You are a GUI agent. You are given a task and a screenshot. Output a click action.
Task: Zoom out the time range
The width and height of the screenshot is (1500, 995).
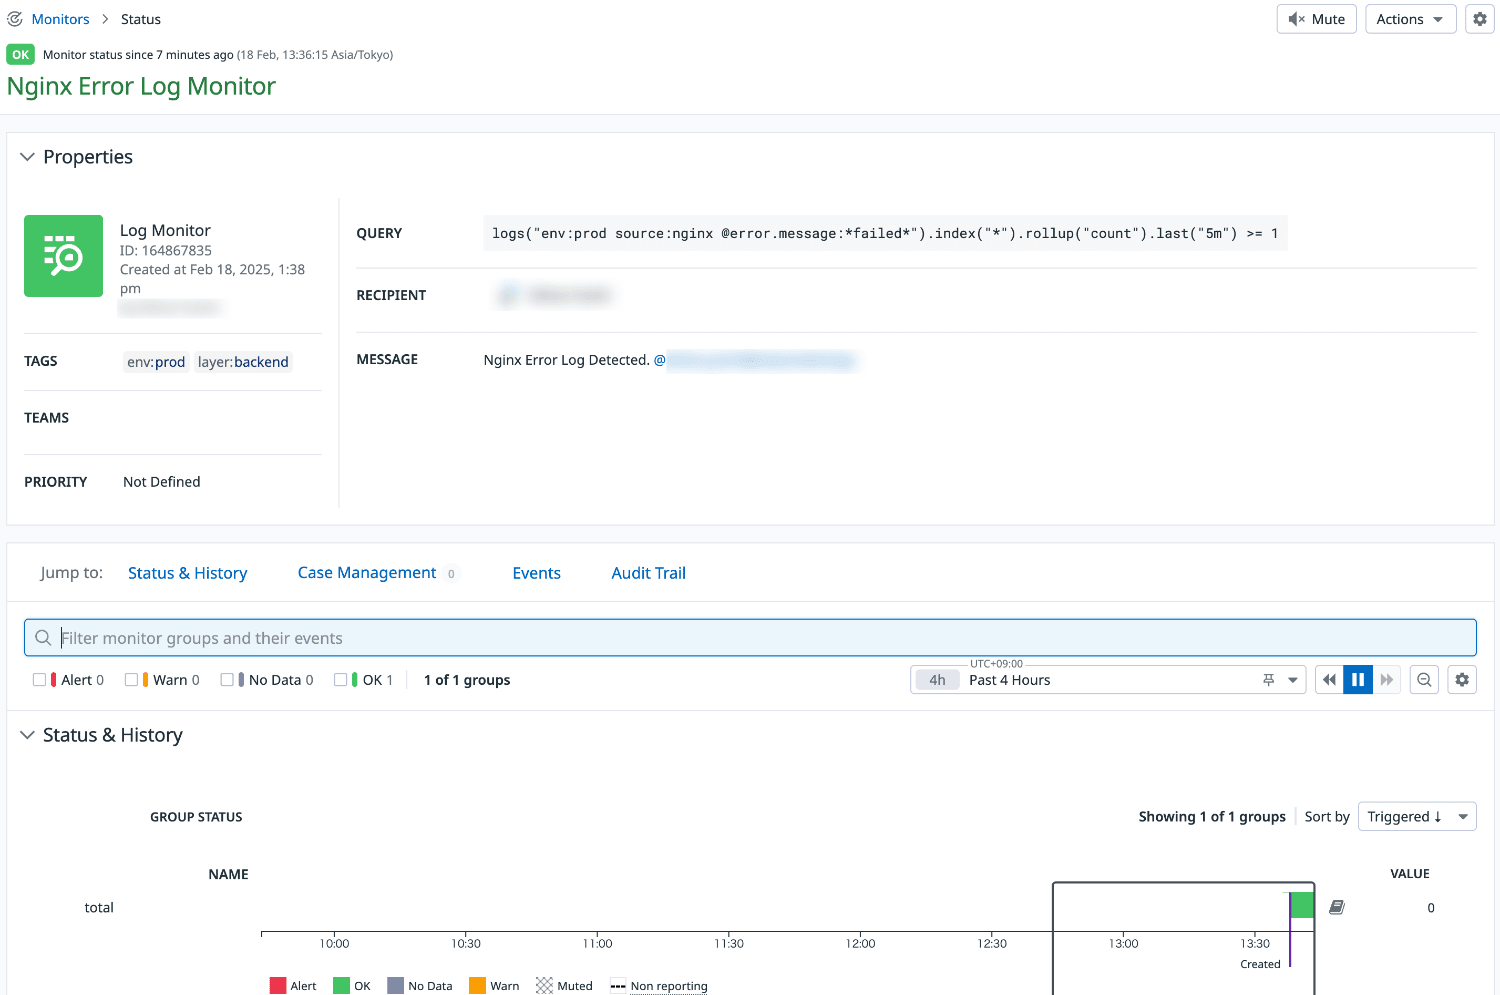point(1424,680)
